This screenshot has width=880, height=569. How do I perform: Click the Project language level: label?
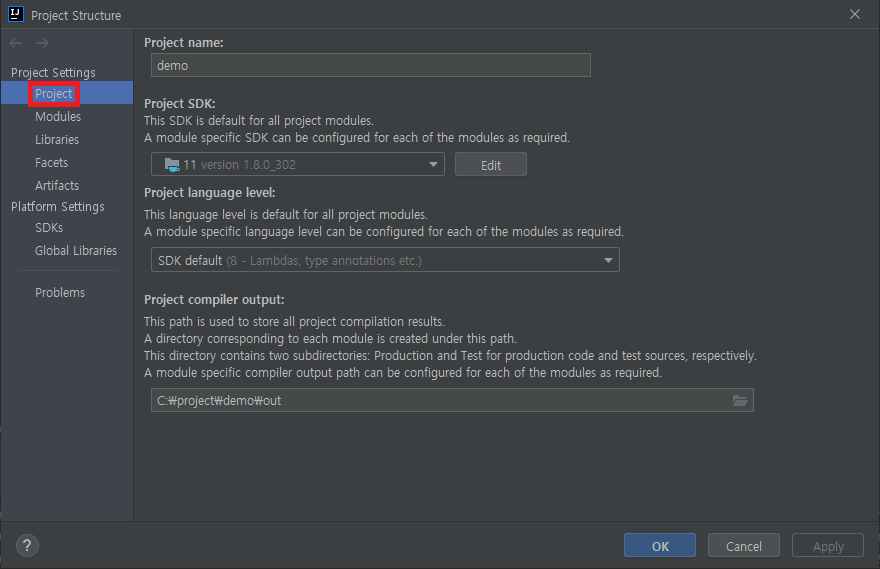point(209,193)
